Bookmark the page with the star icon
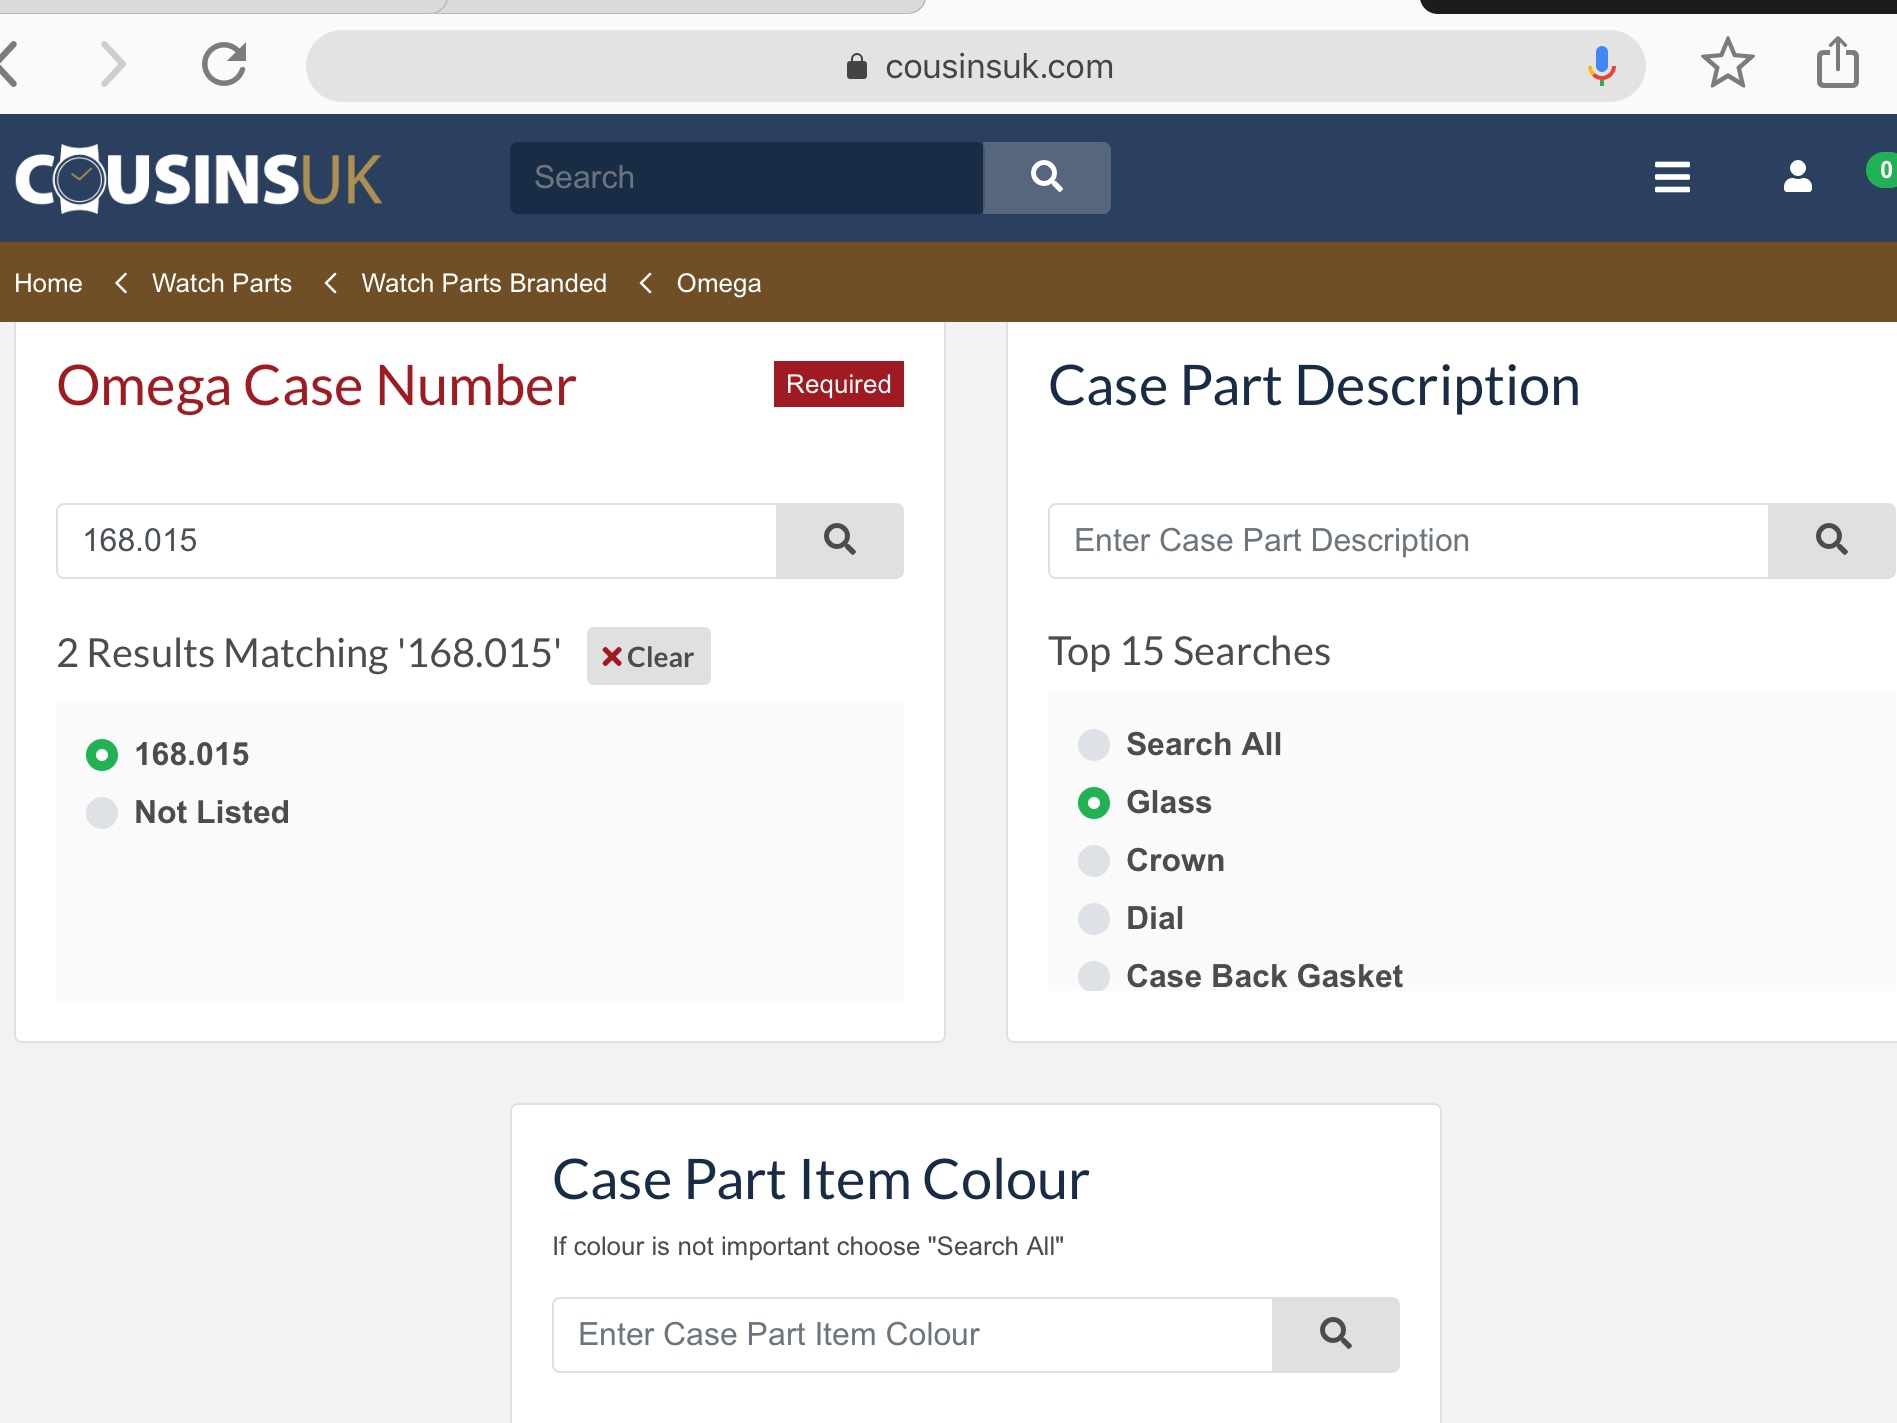This screenshot has width=1897, height=1423. [1727, 64]
